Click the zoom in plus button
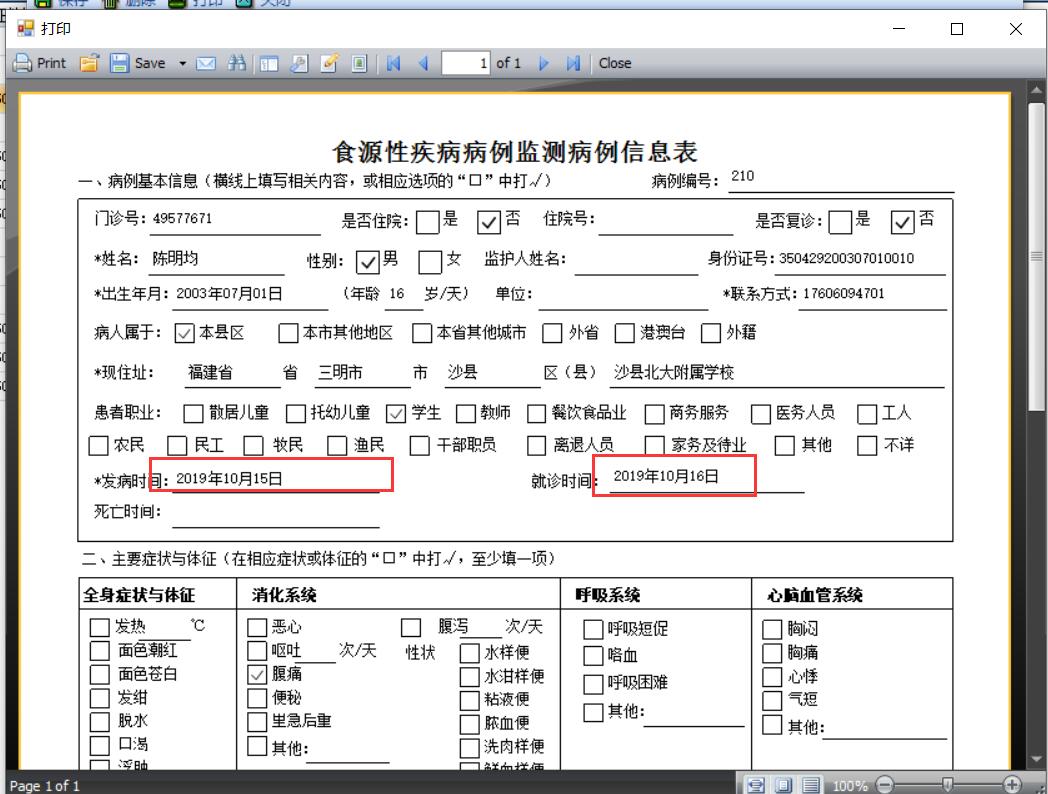 pos(1012,785)
